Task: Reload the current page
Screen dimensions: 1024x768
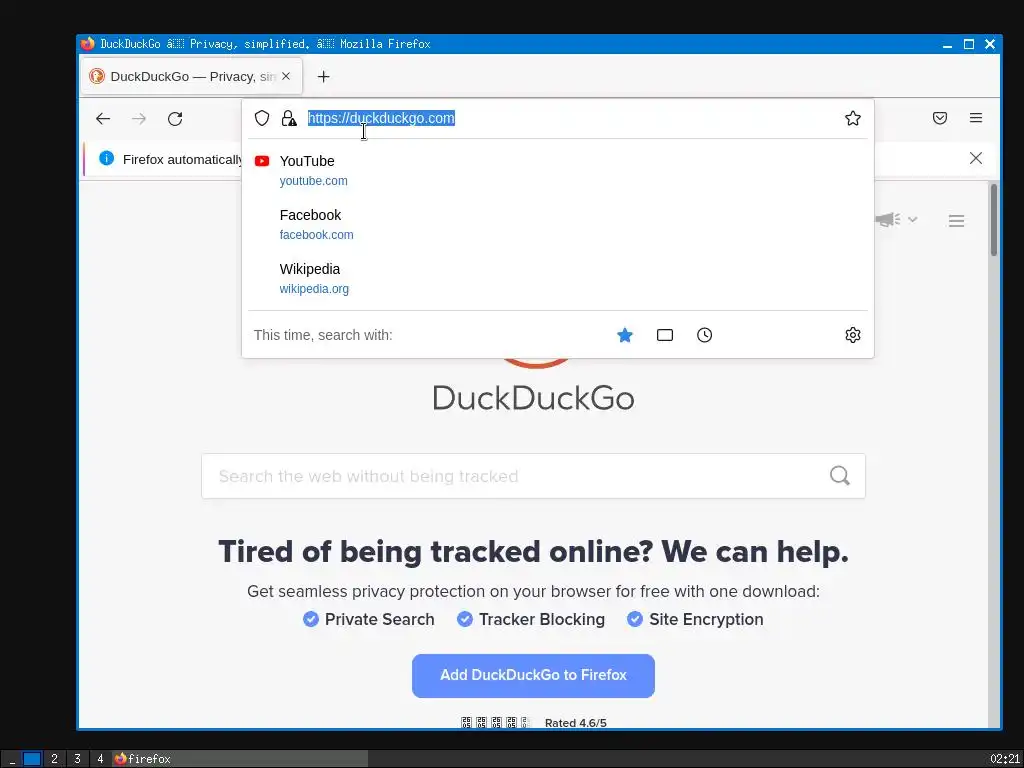Action: point(175,119)
